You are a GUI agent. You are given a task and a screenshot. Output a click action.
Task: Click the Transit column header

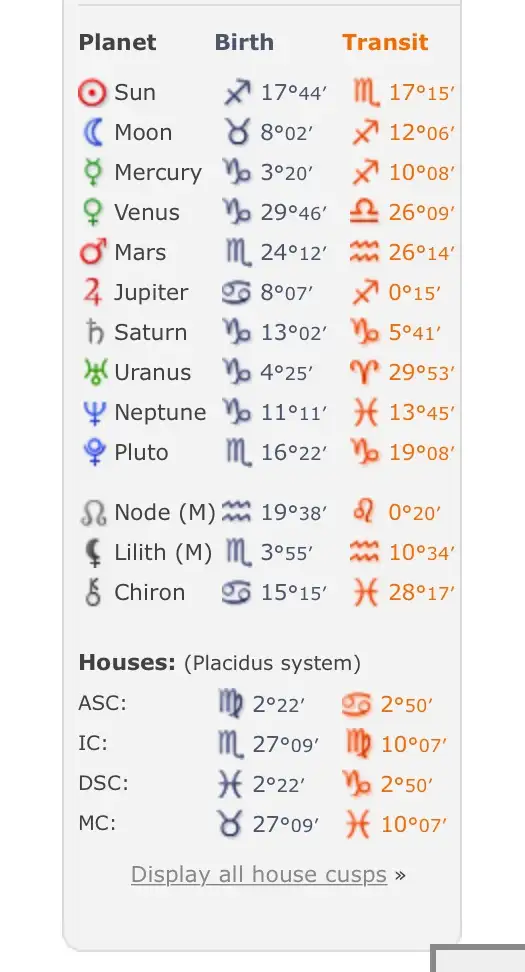click(x=385, y=42)
